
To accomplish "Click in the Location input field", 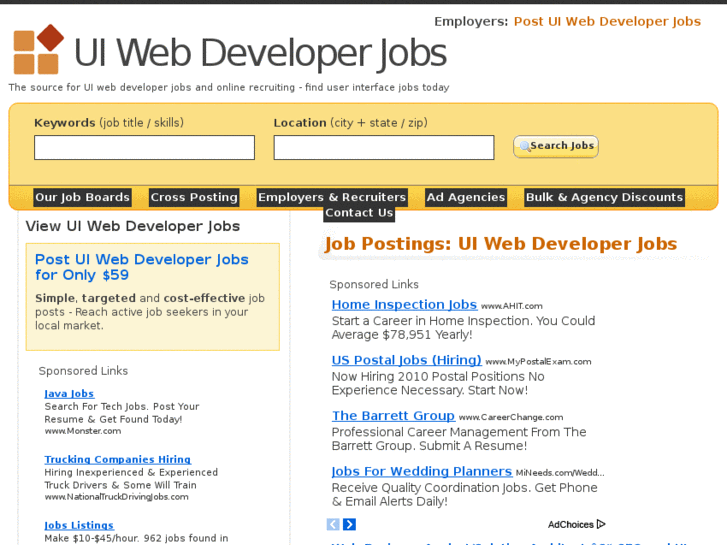I will (384, 147).
